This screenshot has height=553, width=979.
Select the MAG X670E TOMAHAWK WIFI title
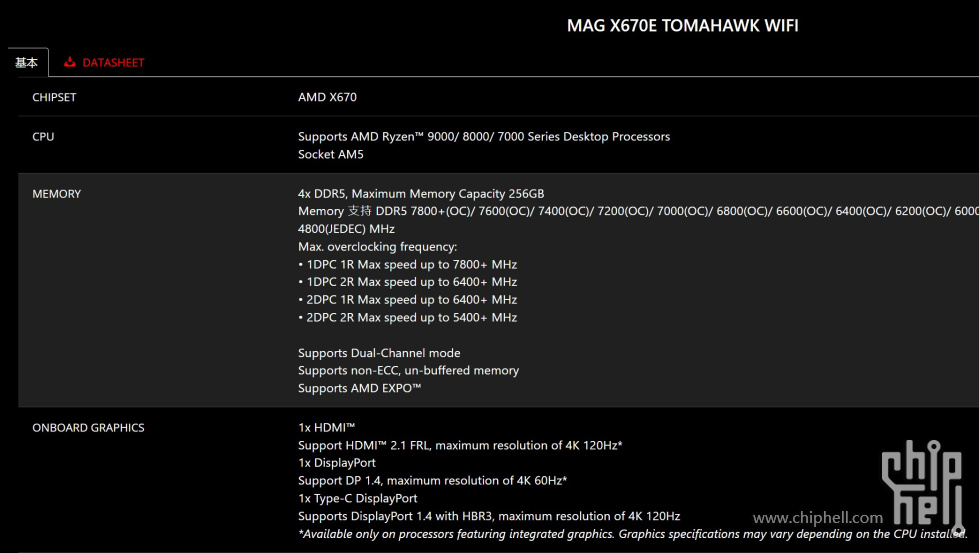pos(682,26)
